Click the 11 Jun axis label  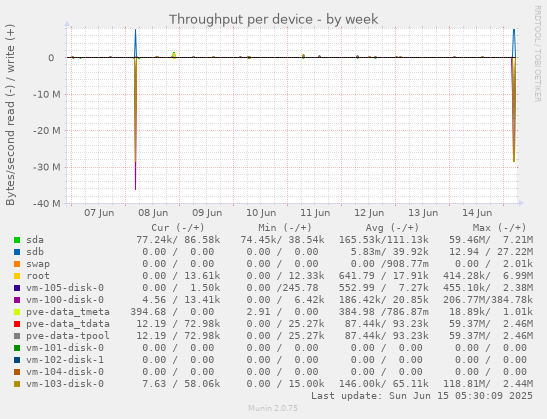(x=315, y=213)
